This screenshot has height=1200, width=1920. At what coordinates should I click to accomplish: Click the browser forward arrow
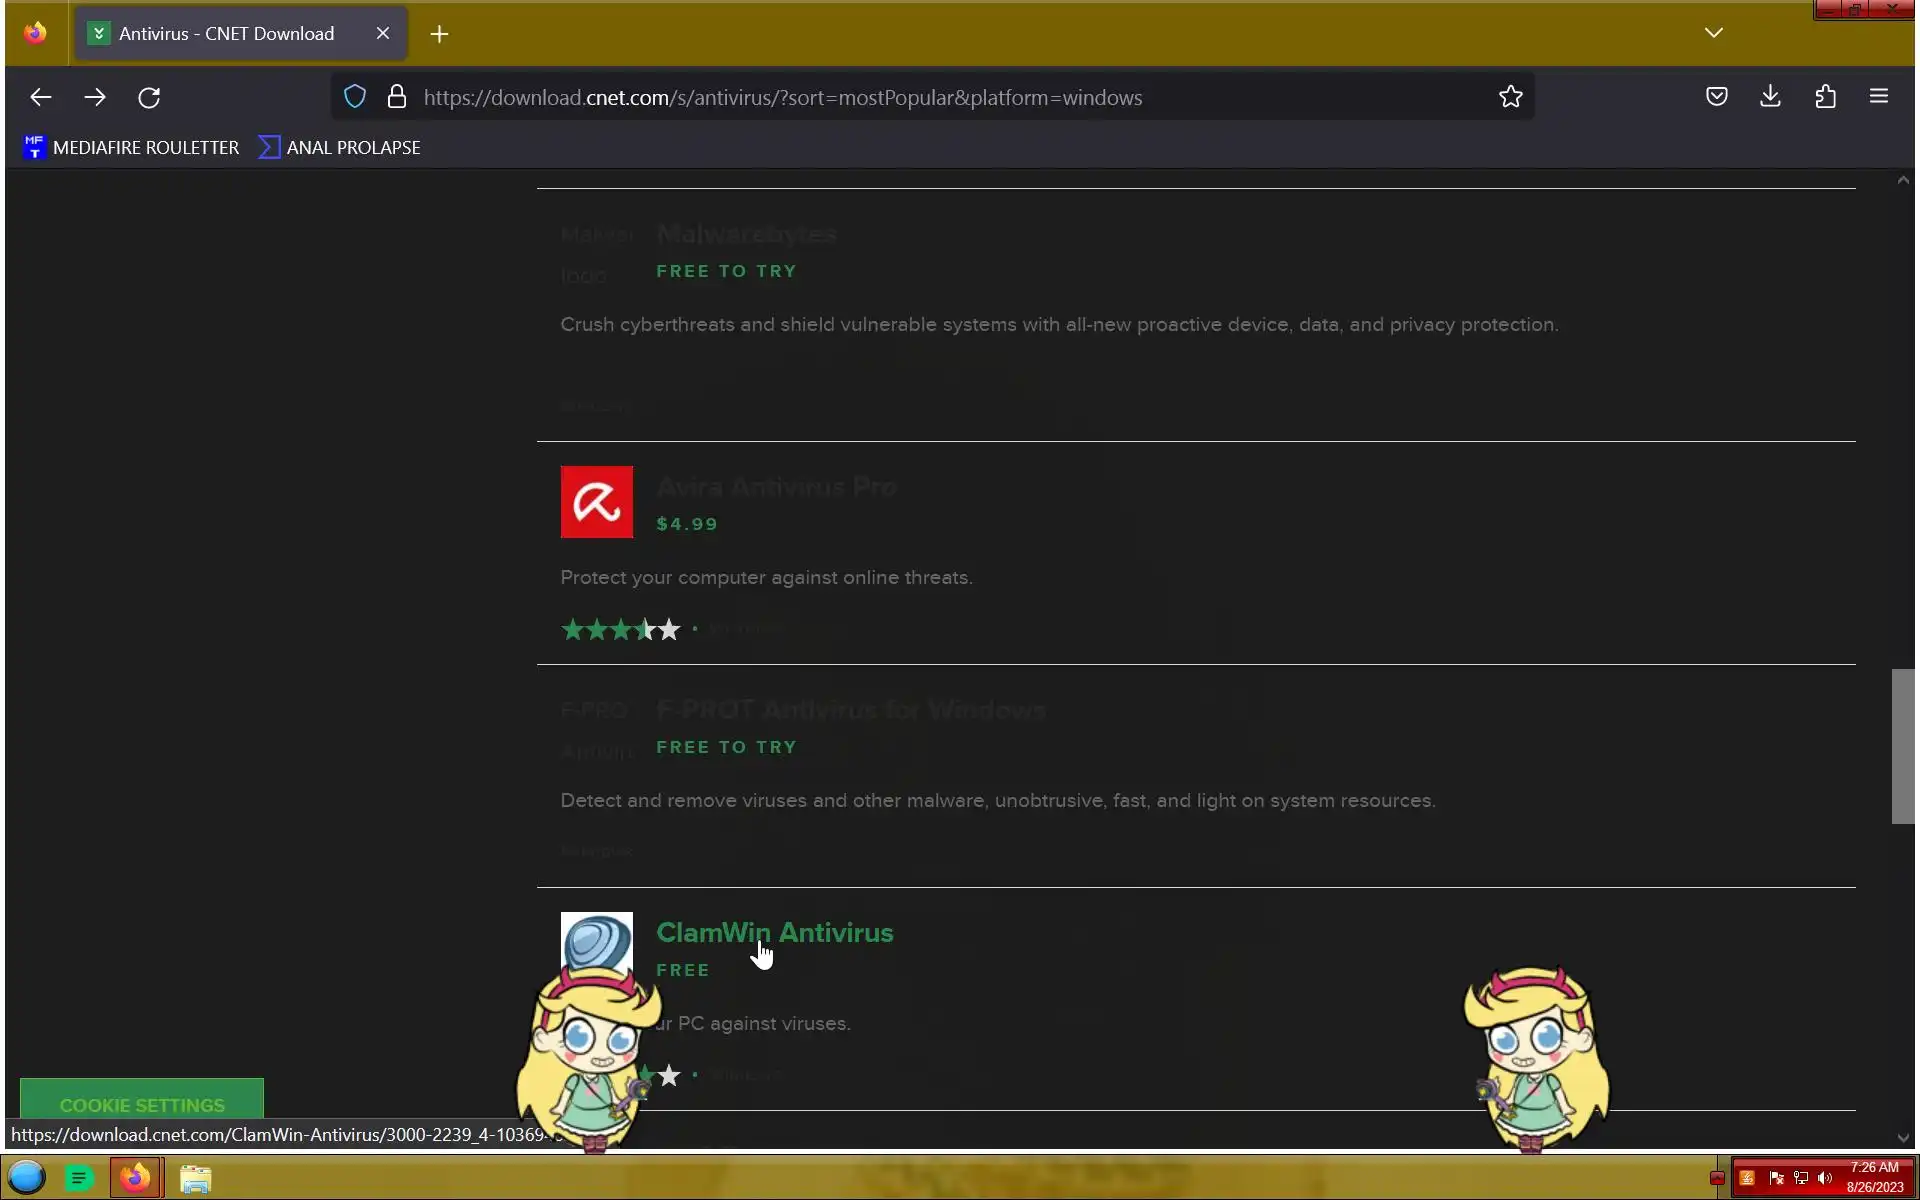95,97
